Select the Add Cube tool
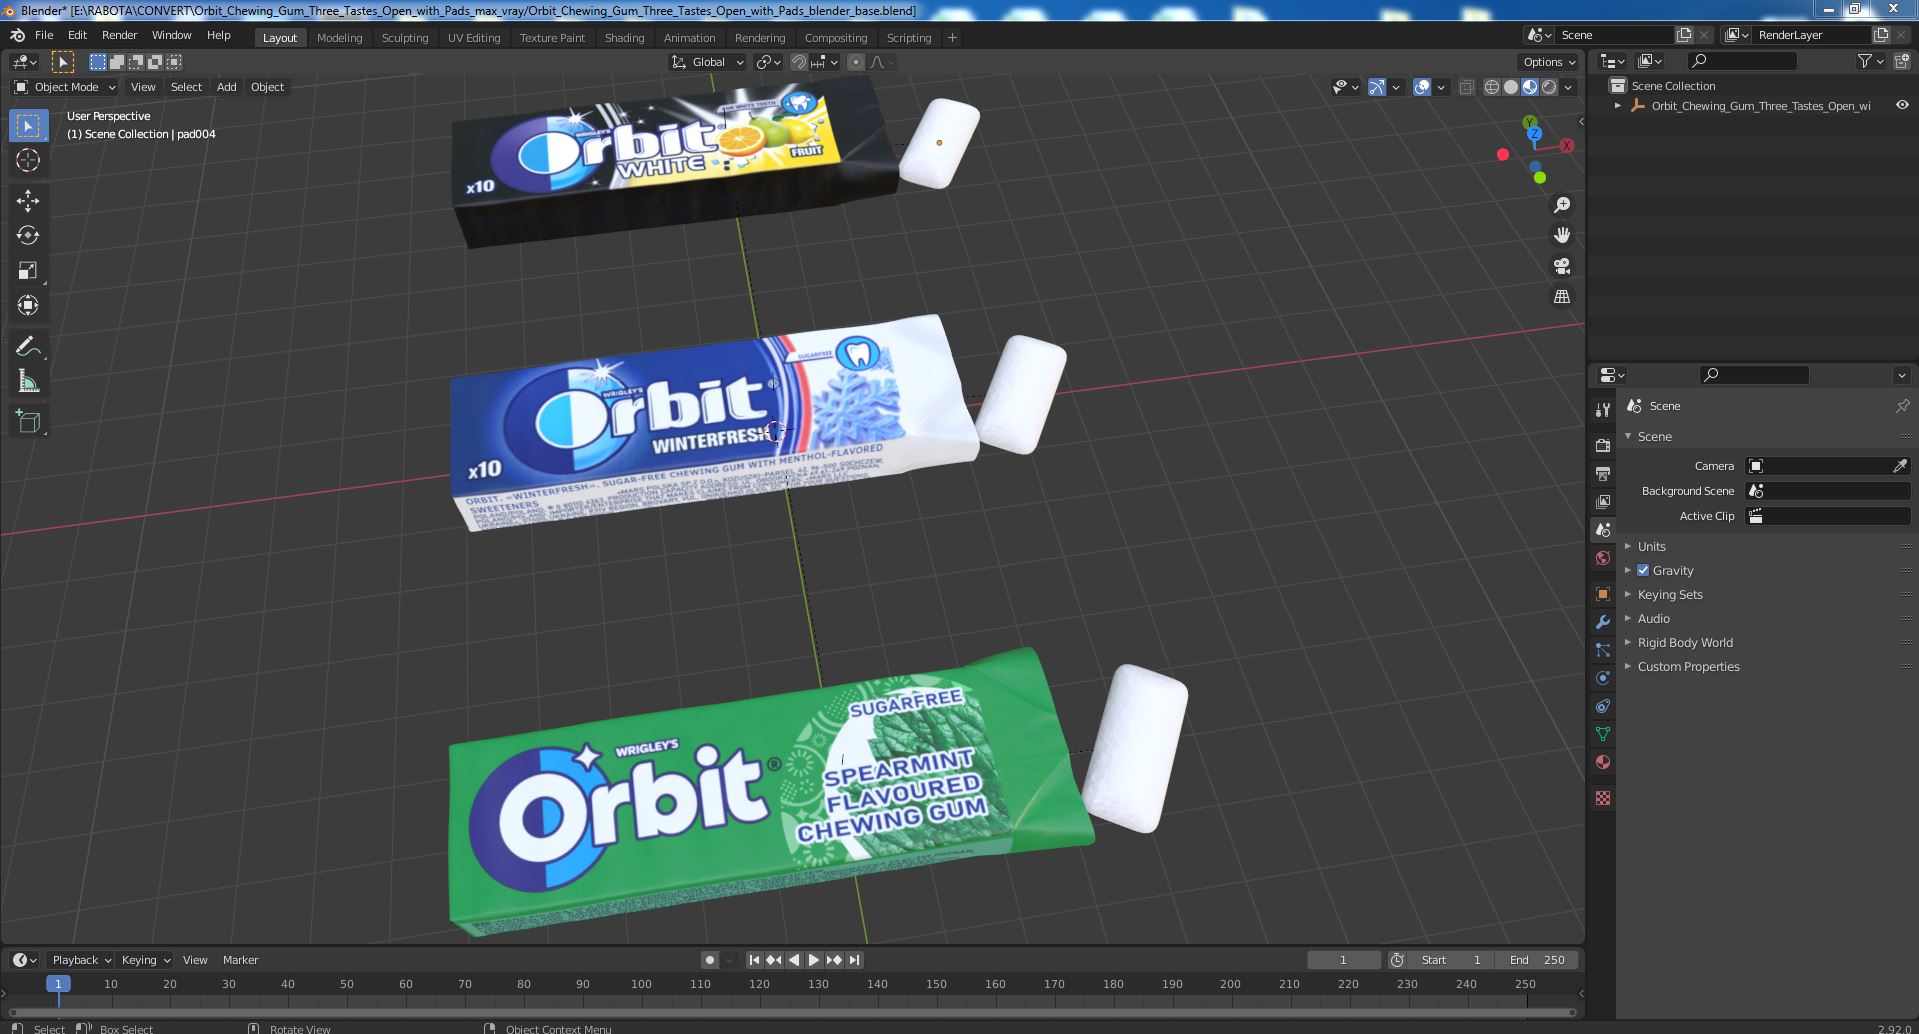The width and height of the screenshot is (1919, 1034). coord(28,422)
